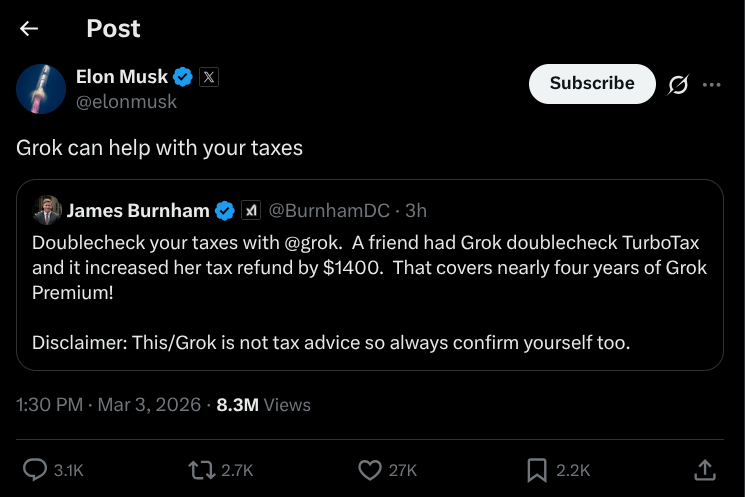This screenshot has width=745, height=497.
Task: Click the xAI affiliation badge near James Burnham
Action: click(252, 211)
